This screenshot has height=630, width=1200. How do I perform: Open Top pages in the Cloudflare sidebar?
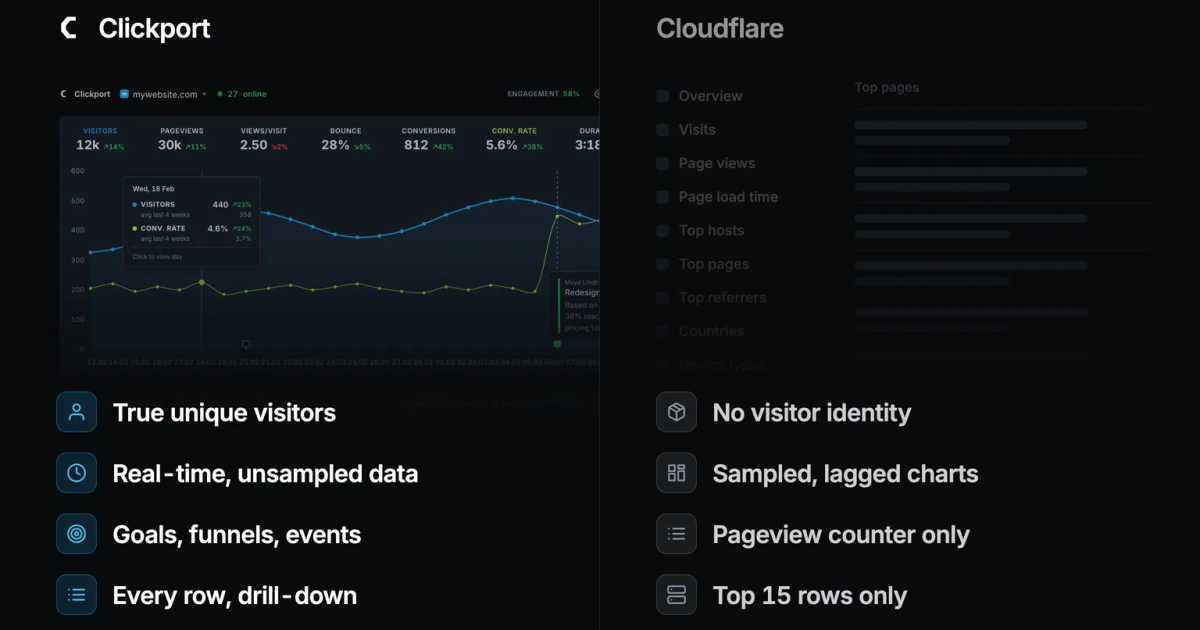point(714,264)
